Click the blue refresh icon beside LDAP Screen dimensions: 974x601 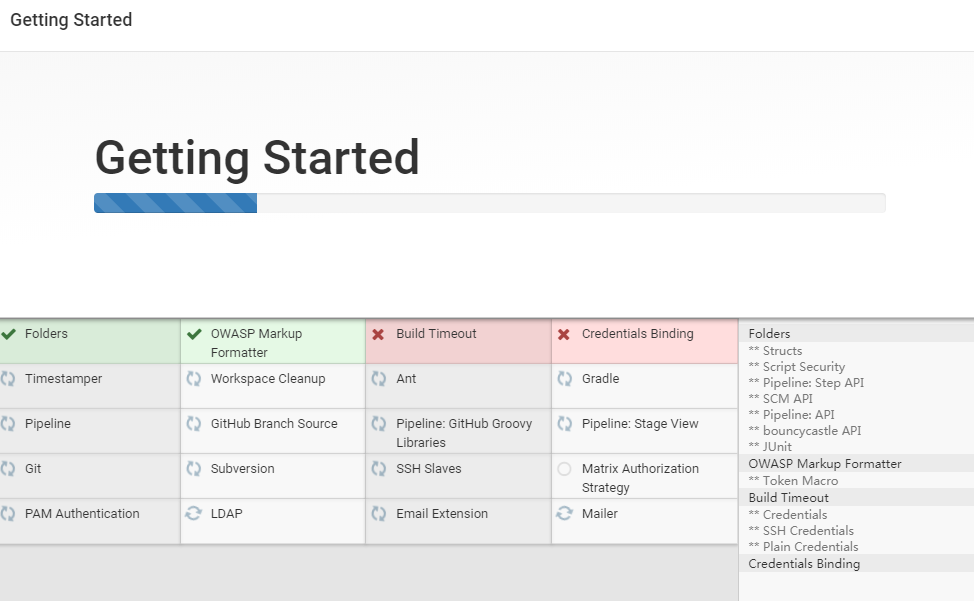(194, 513)
